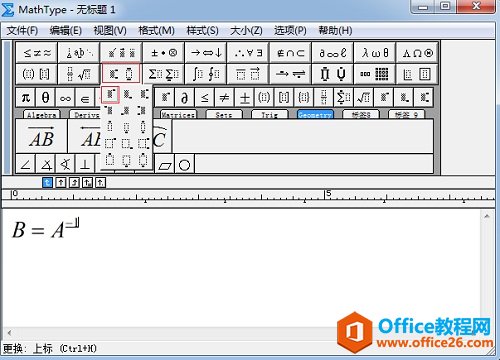Insert the infinity symbol from the small bar
Screen dimensions: 500x360
coord(65,98)
